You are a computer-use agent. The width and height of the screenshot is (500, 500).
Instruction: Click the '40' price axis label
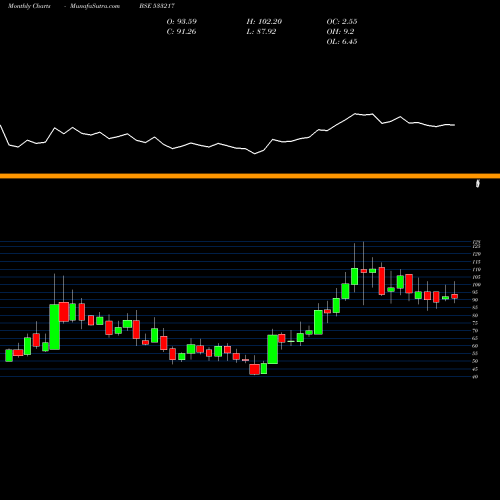tap(475, 377)
